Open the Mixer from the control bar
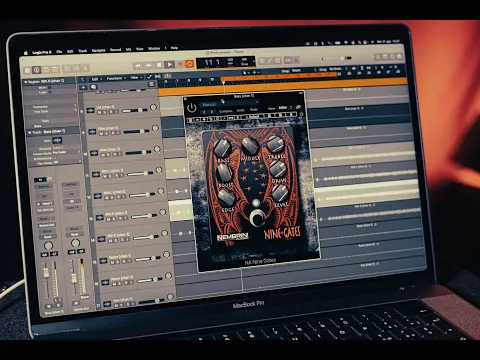Viewport: 480px width, 360px height. [76, 68]
